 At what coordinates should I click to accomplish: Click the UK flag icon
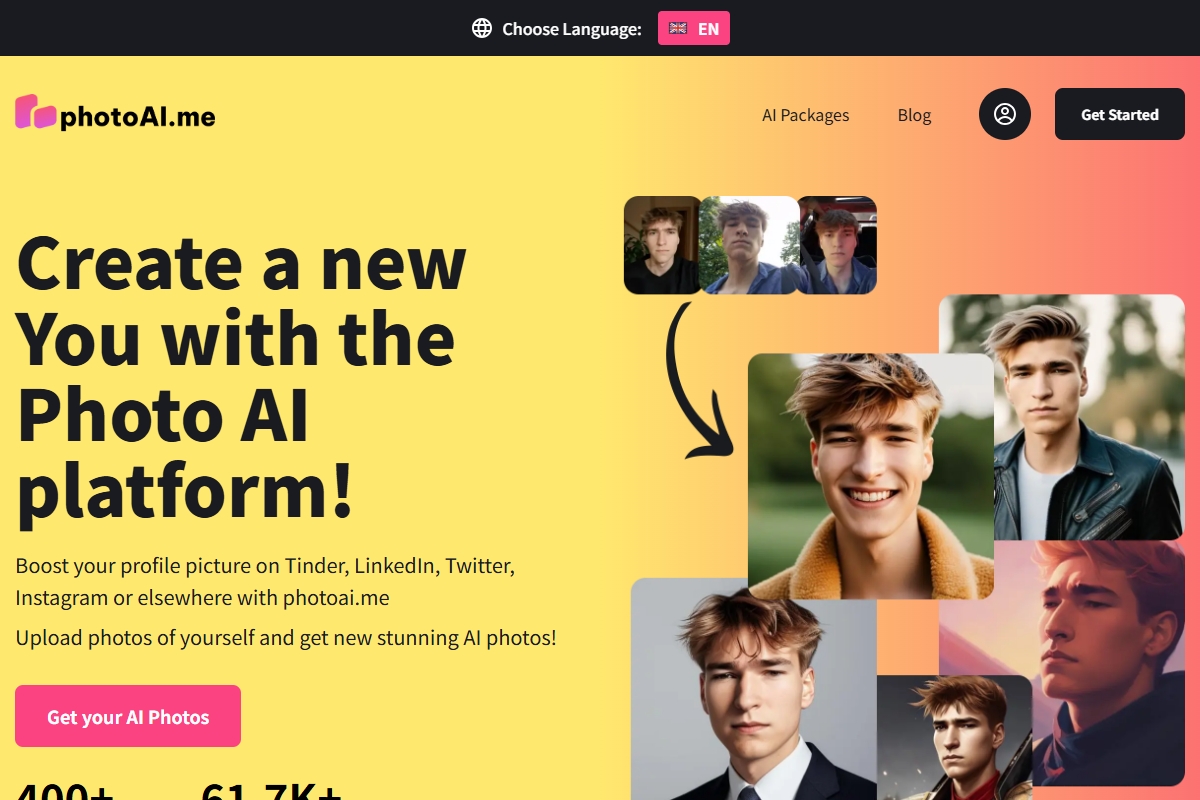(678, 28)
